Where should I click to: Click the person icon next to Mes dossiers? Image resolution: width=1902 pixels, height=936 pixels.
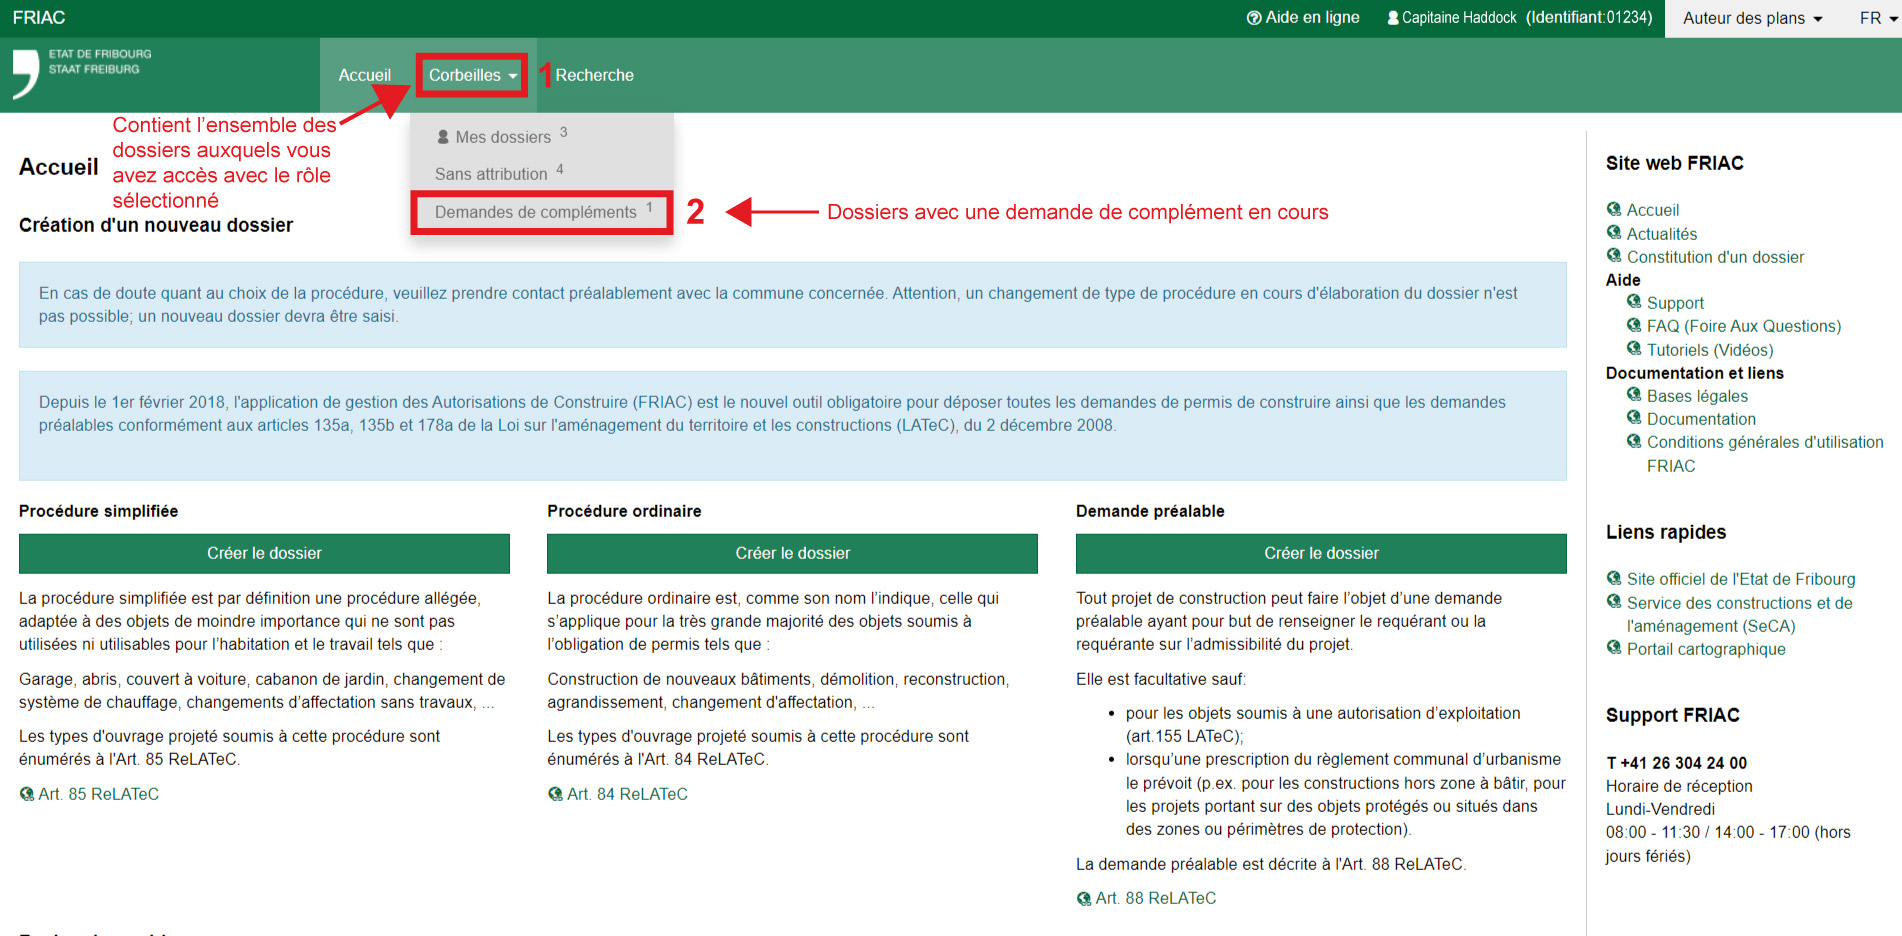443,137
